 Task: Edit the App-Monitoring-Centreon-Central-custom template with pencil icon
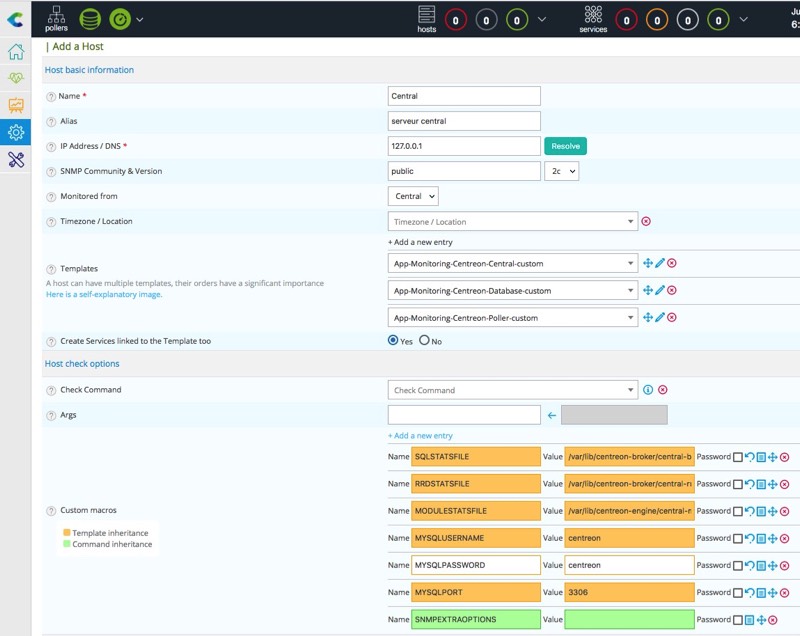pyautogui.click(x=660, y=263)
